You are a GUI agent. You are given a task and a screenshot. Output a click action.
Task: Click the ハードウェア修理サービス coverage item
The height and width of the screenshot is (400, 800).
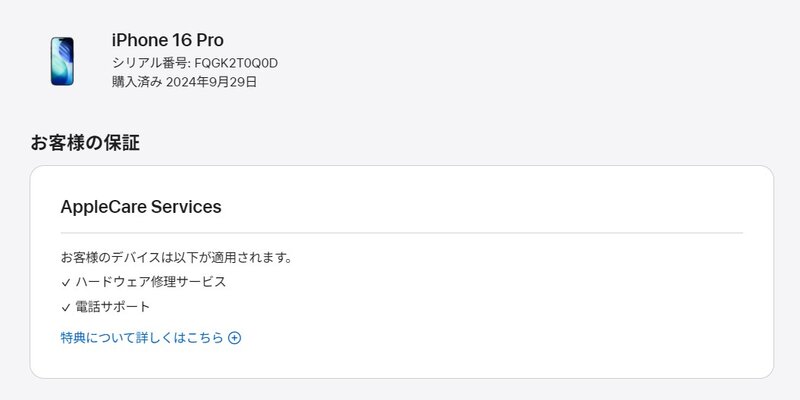pyautogui.click(x=151, y=282)
